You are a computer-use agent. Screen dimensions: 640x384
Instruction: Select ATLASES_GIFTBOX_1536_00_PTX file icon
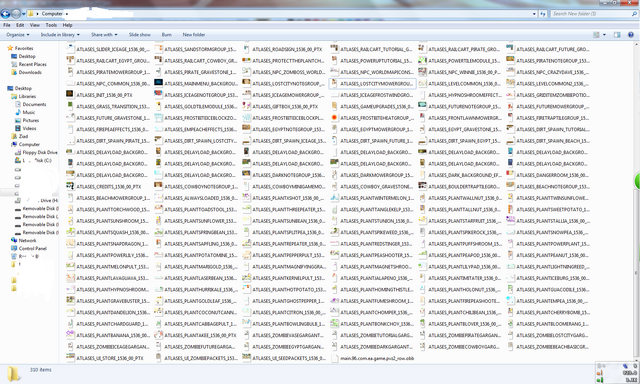(246, 106)
